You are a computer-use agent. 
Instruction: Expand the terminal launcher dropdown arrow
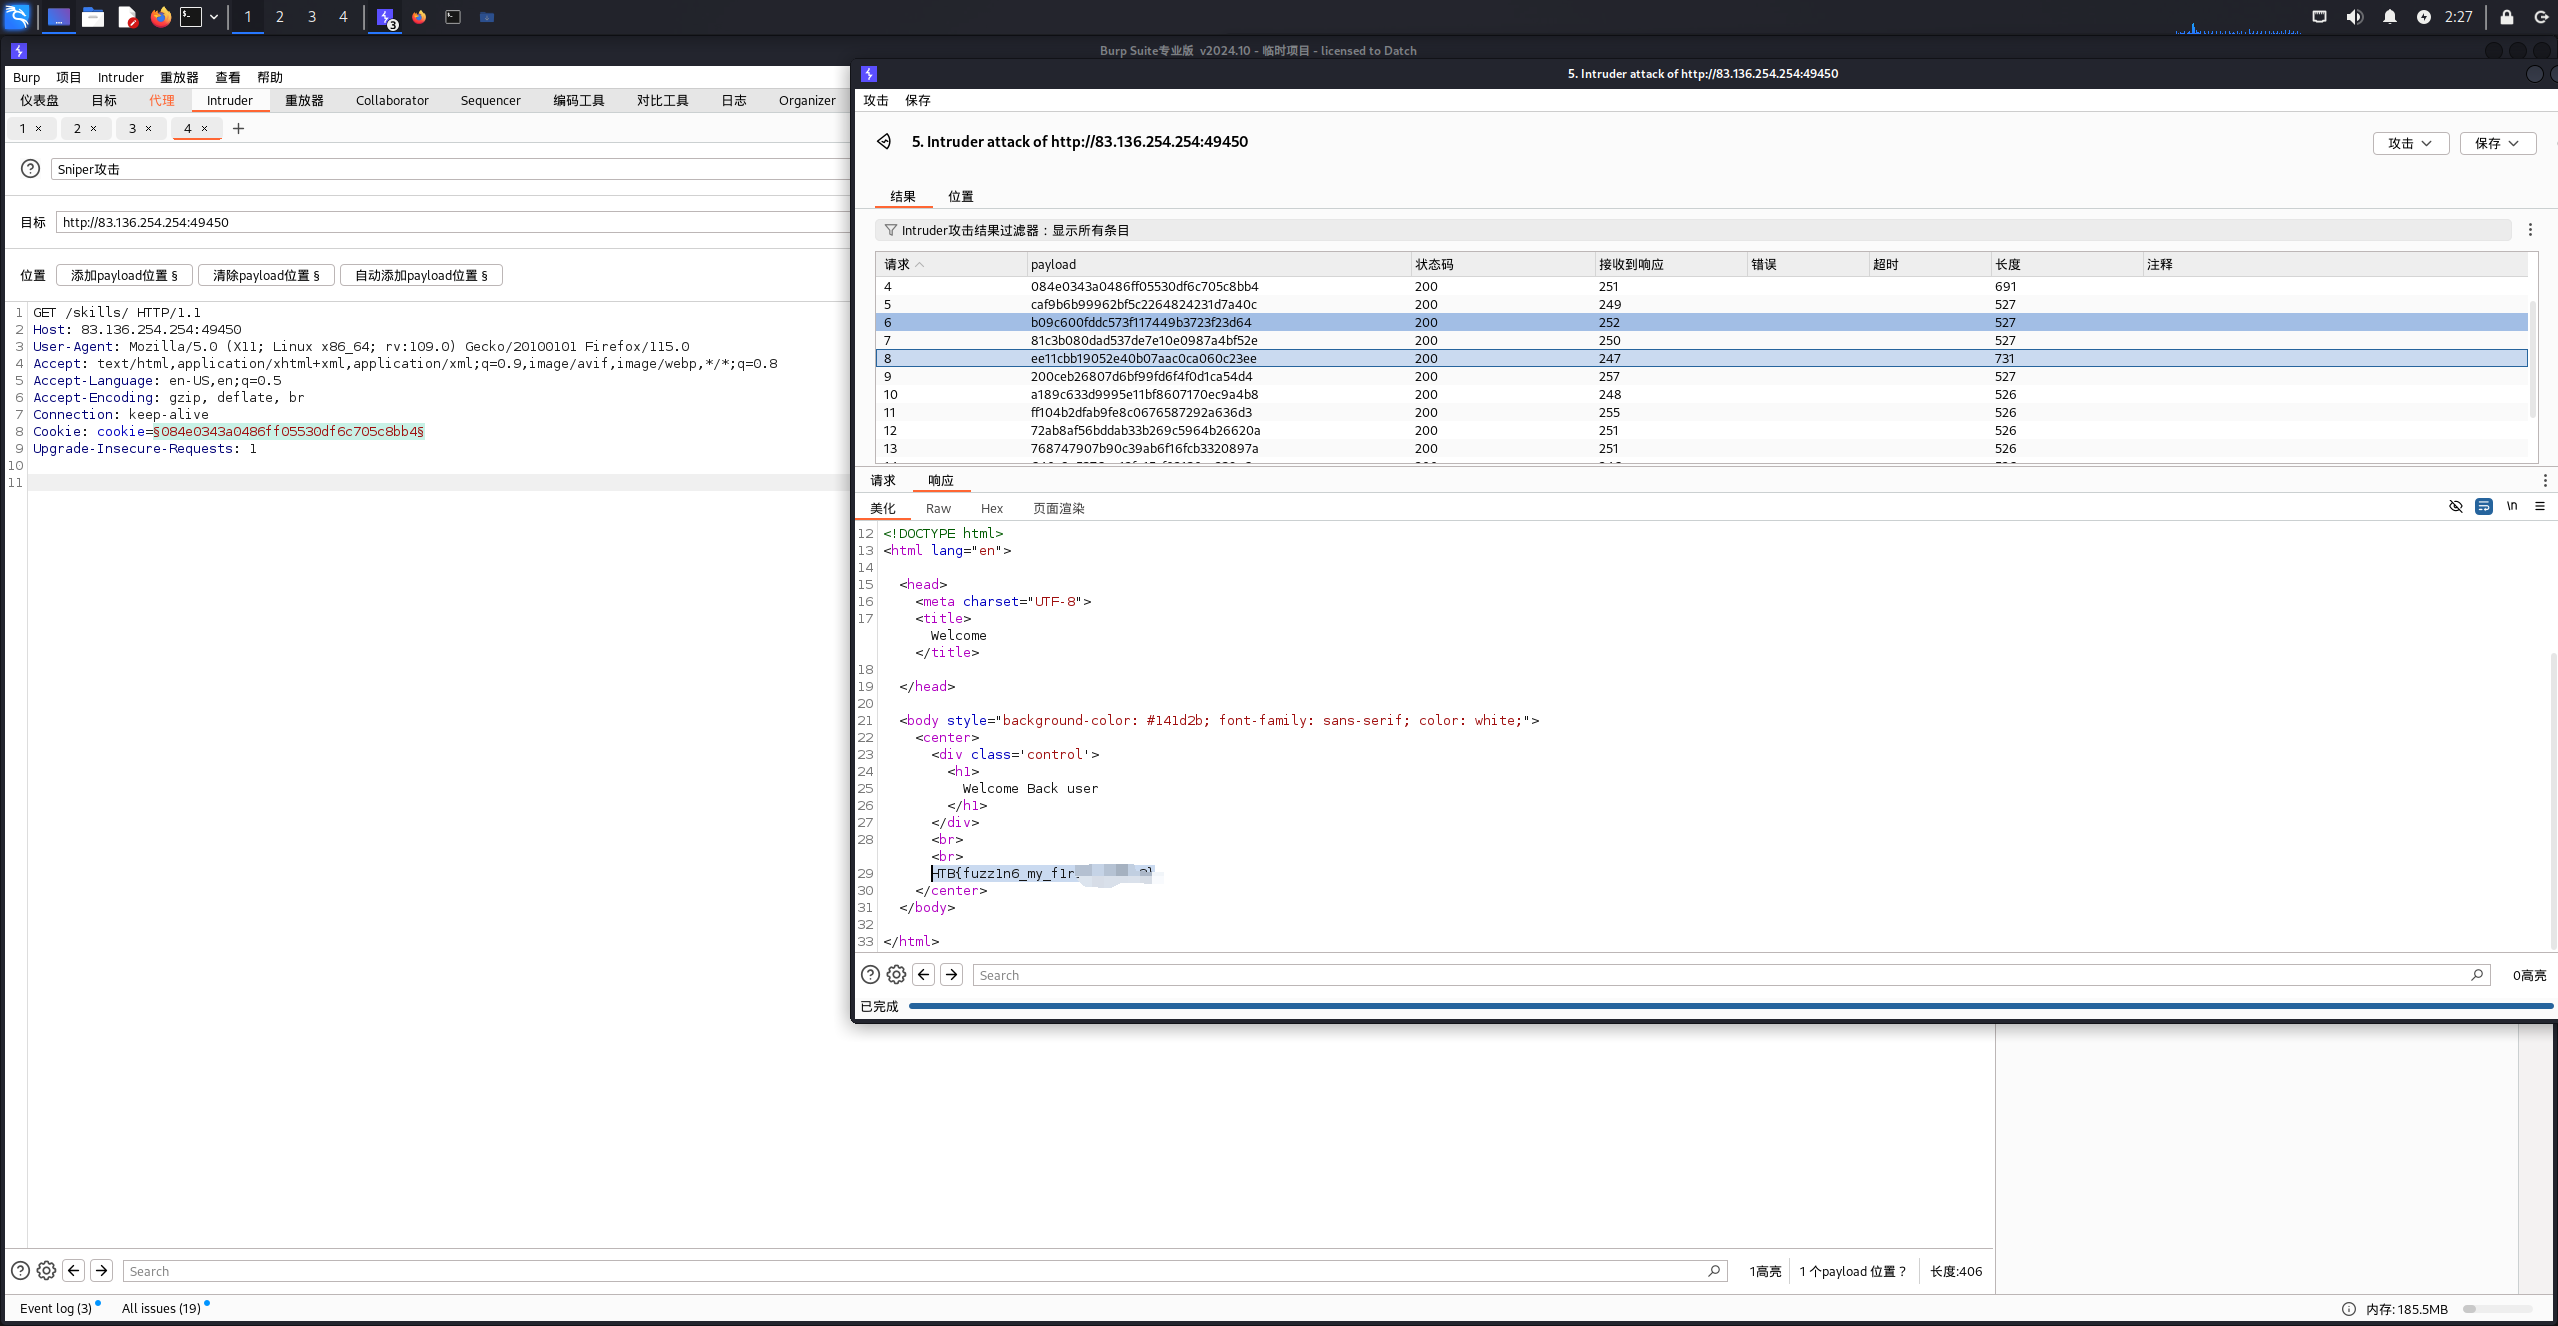click(214, 17)
